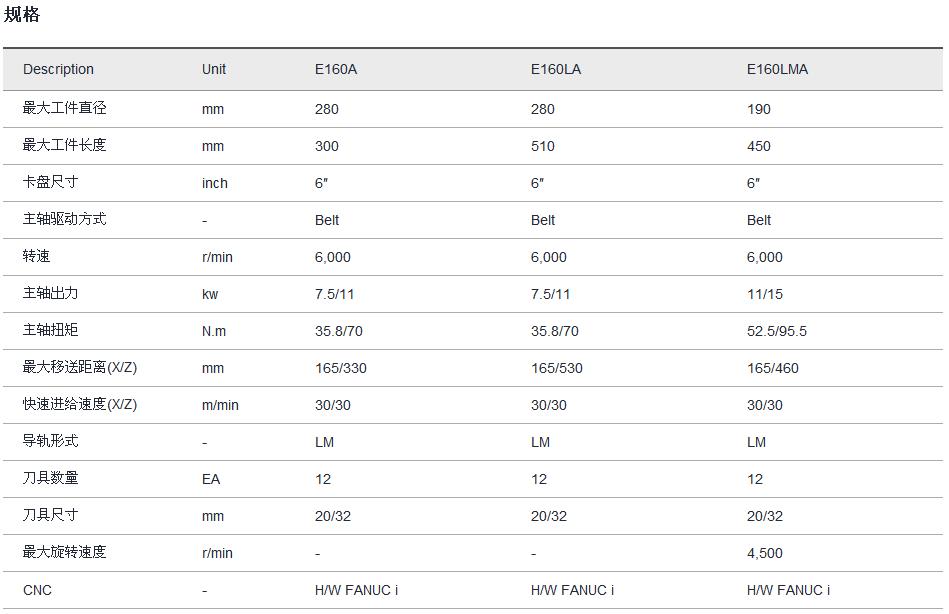949x614 pixels.
Task: Click the 165/530 travel distance value
Action: [557, 368]
